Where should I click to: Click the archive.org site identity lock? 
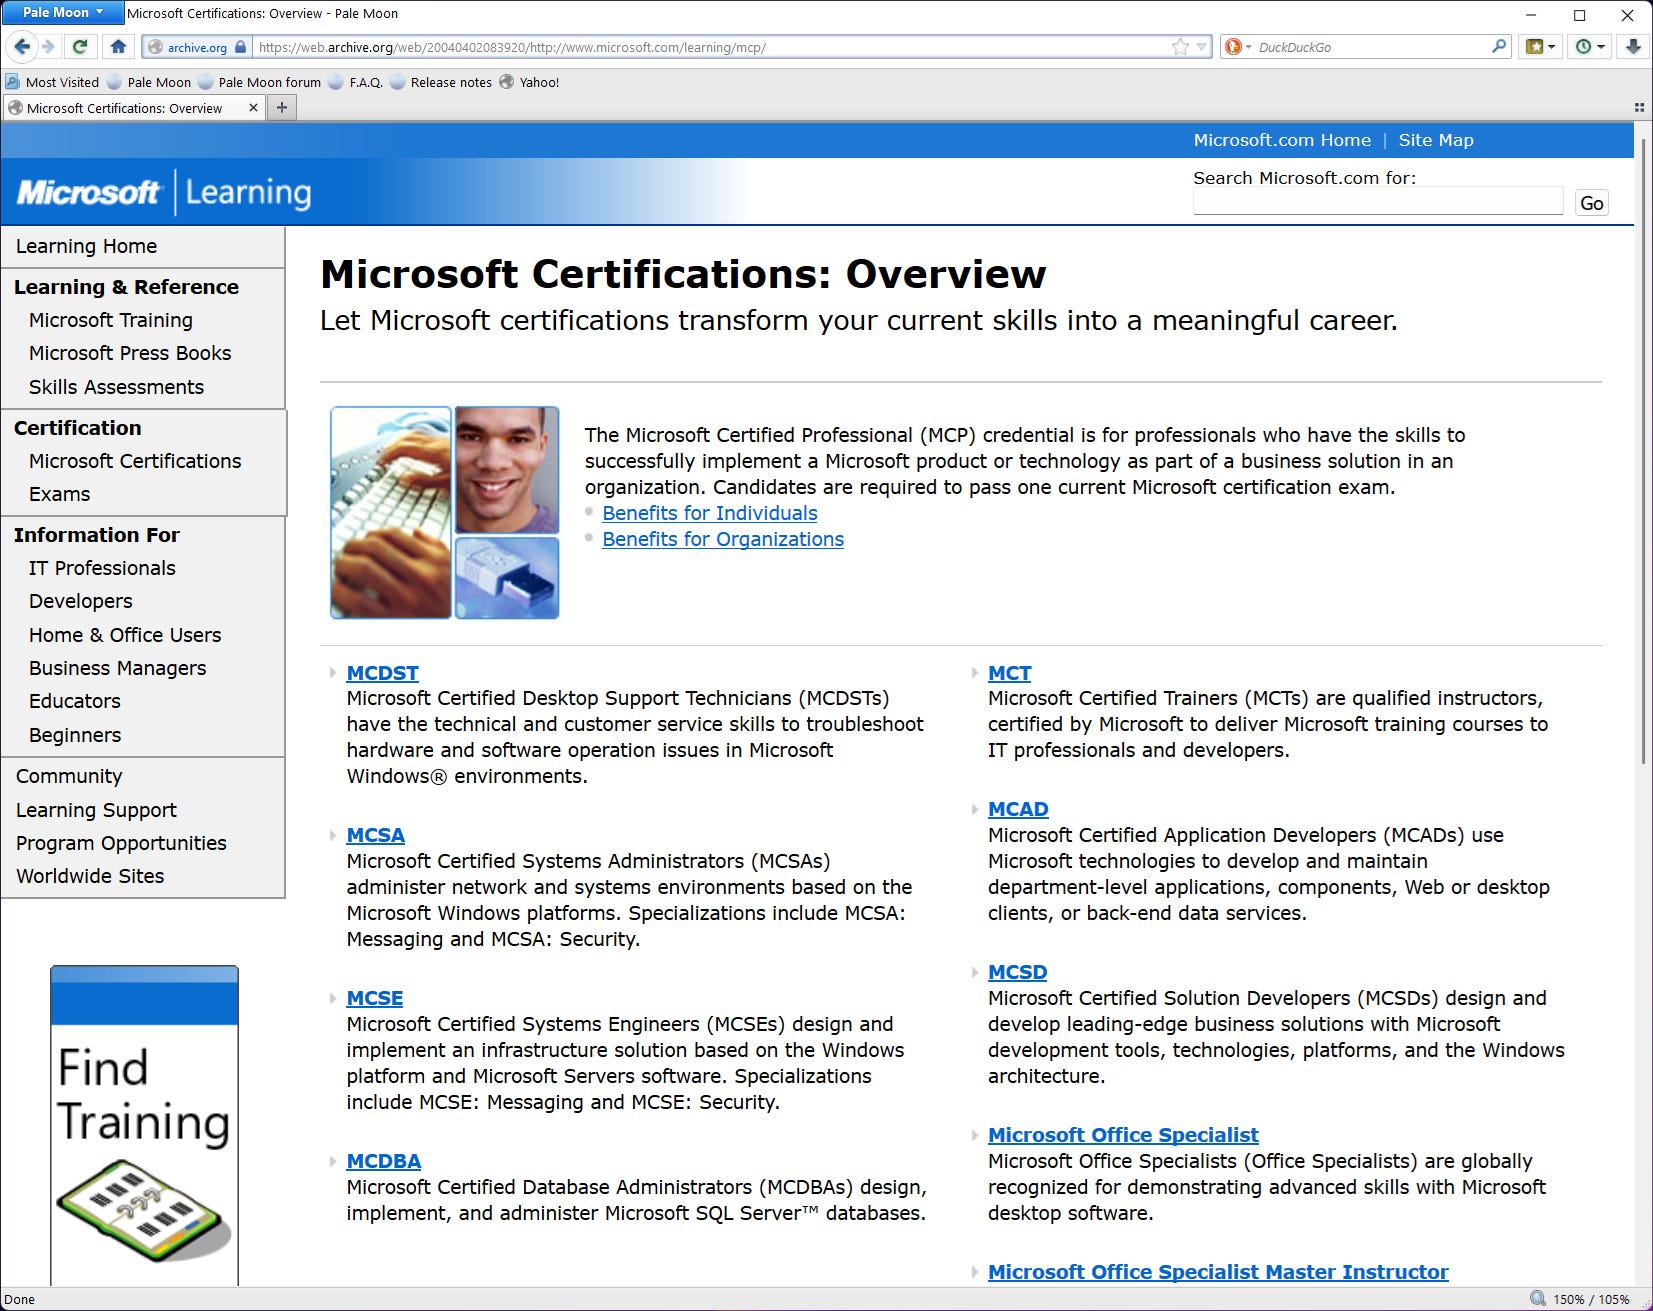click(240, 47)
